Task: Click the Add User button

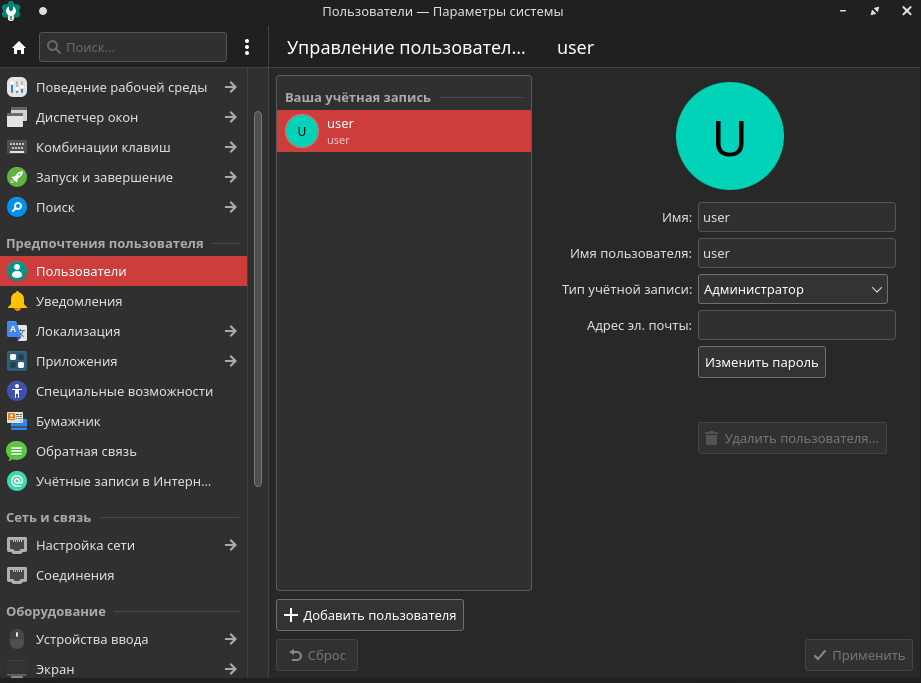Action: [370, 615]
